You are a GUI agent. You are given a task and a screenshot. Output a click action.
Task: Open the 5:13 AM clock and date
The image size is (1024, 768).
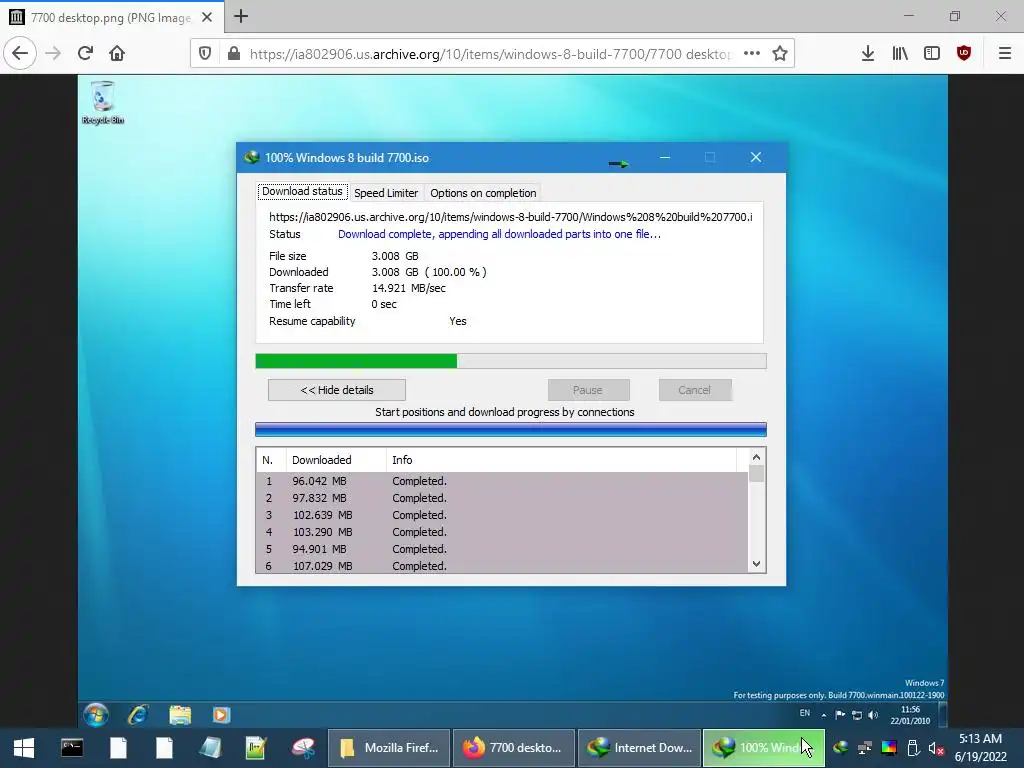[x=980, y=748]
